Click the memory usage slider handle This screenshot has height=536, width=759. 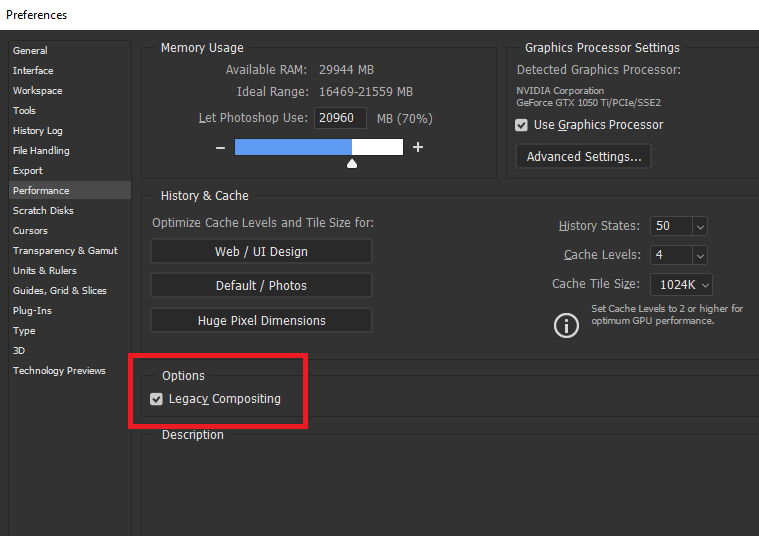click(352, 163)
